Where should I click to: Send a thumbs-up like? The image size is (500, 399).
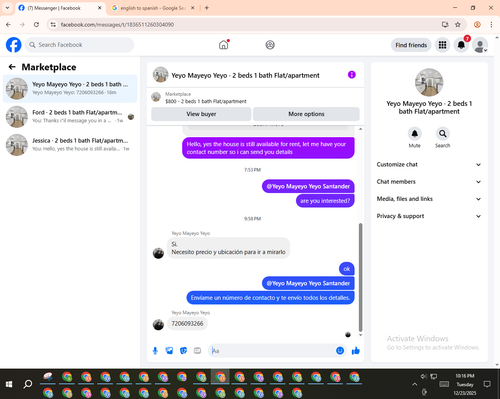[x=356, y=351]
